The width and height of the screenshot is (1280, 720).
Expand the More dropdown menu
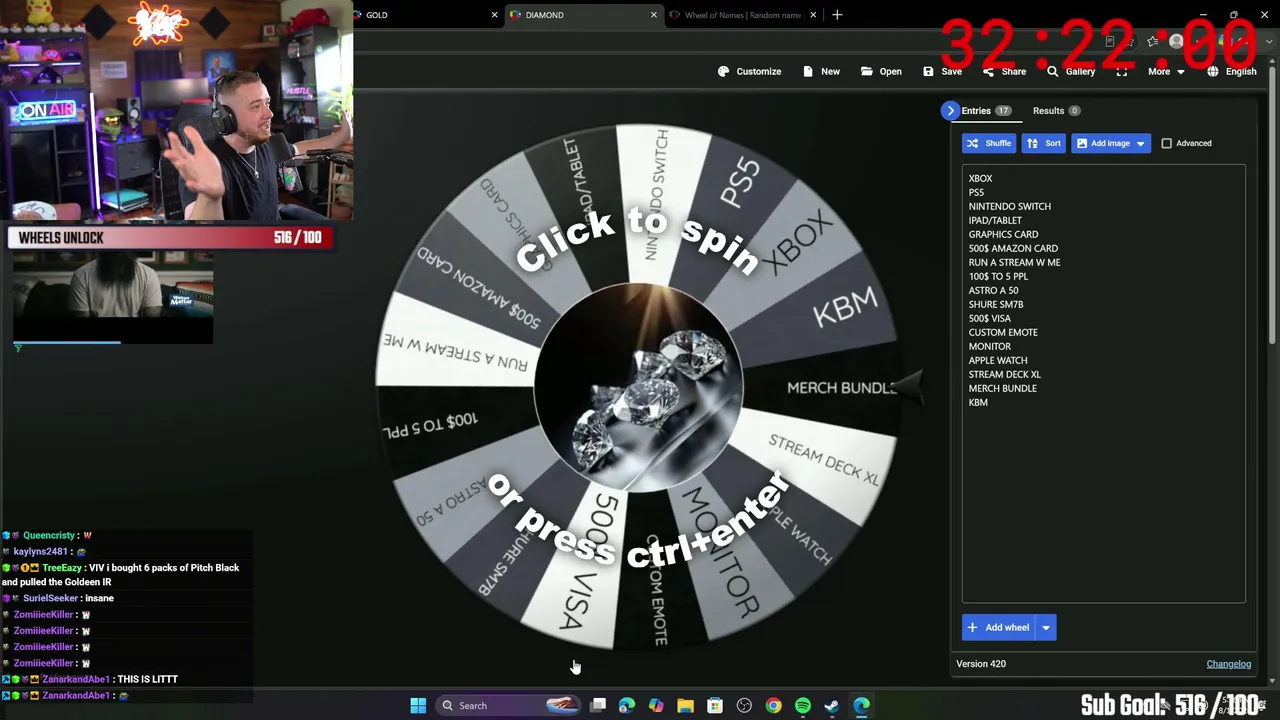[x=1166, y=71]
